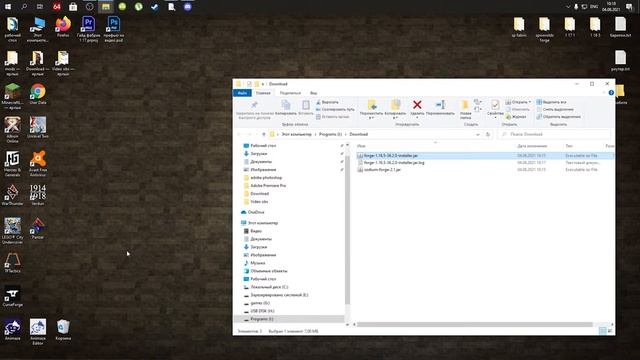The height and width of the screenshot is (360, 640).
Task: Click Copy path (Скопировать путь) in the ribbon
Action: (335, 109)
